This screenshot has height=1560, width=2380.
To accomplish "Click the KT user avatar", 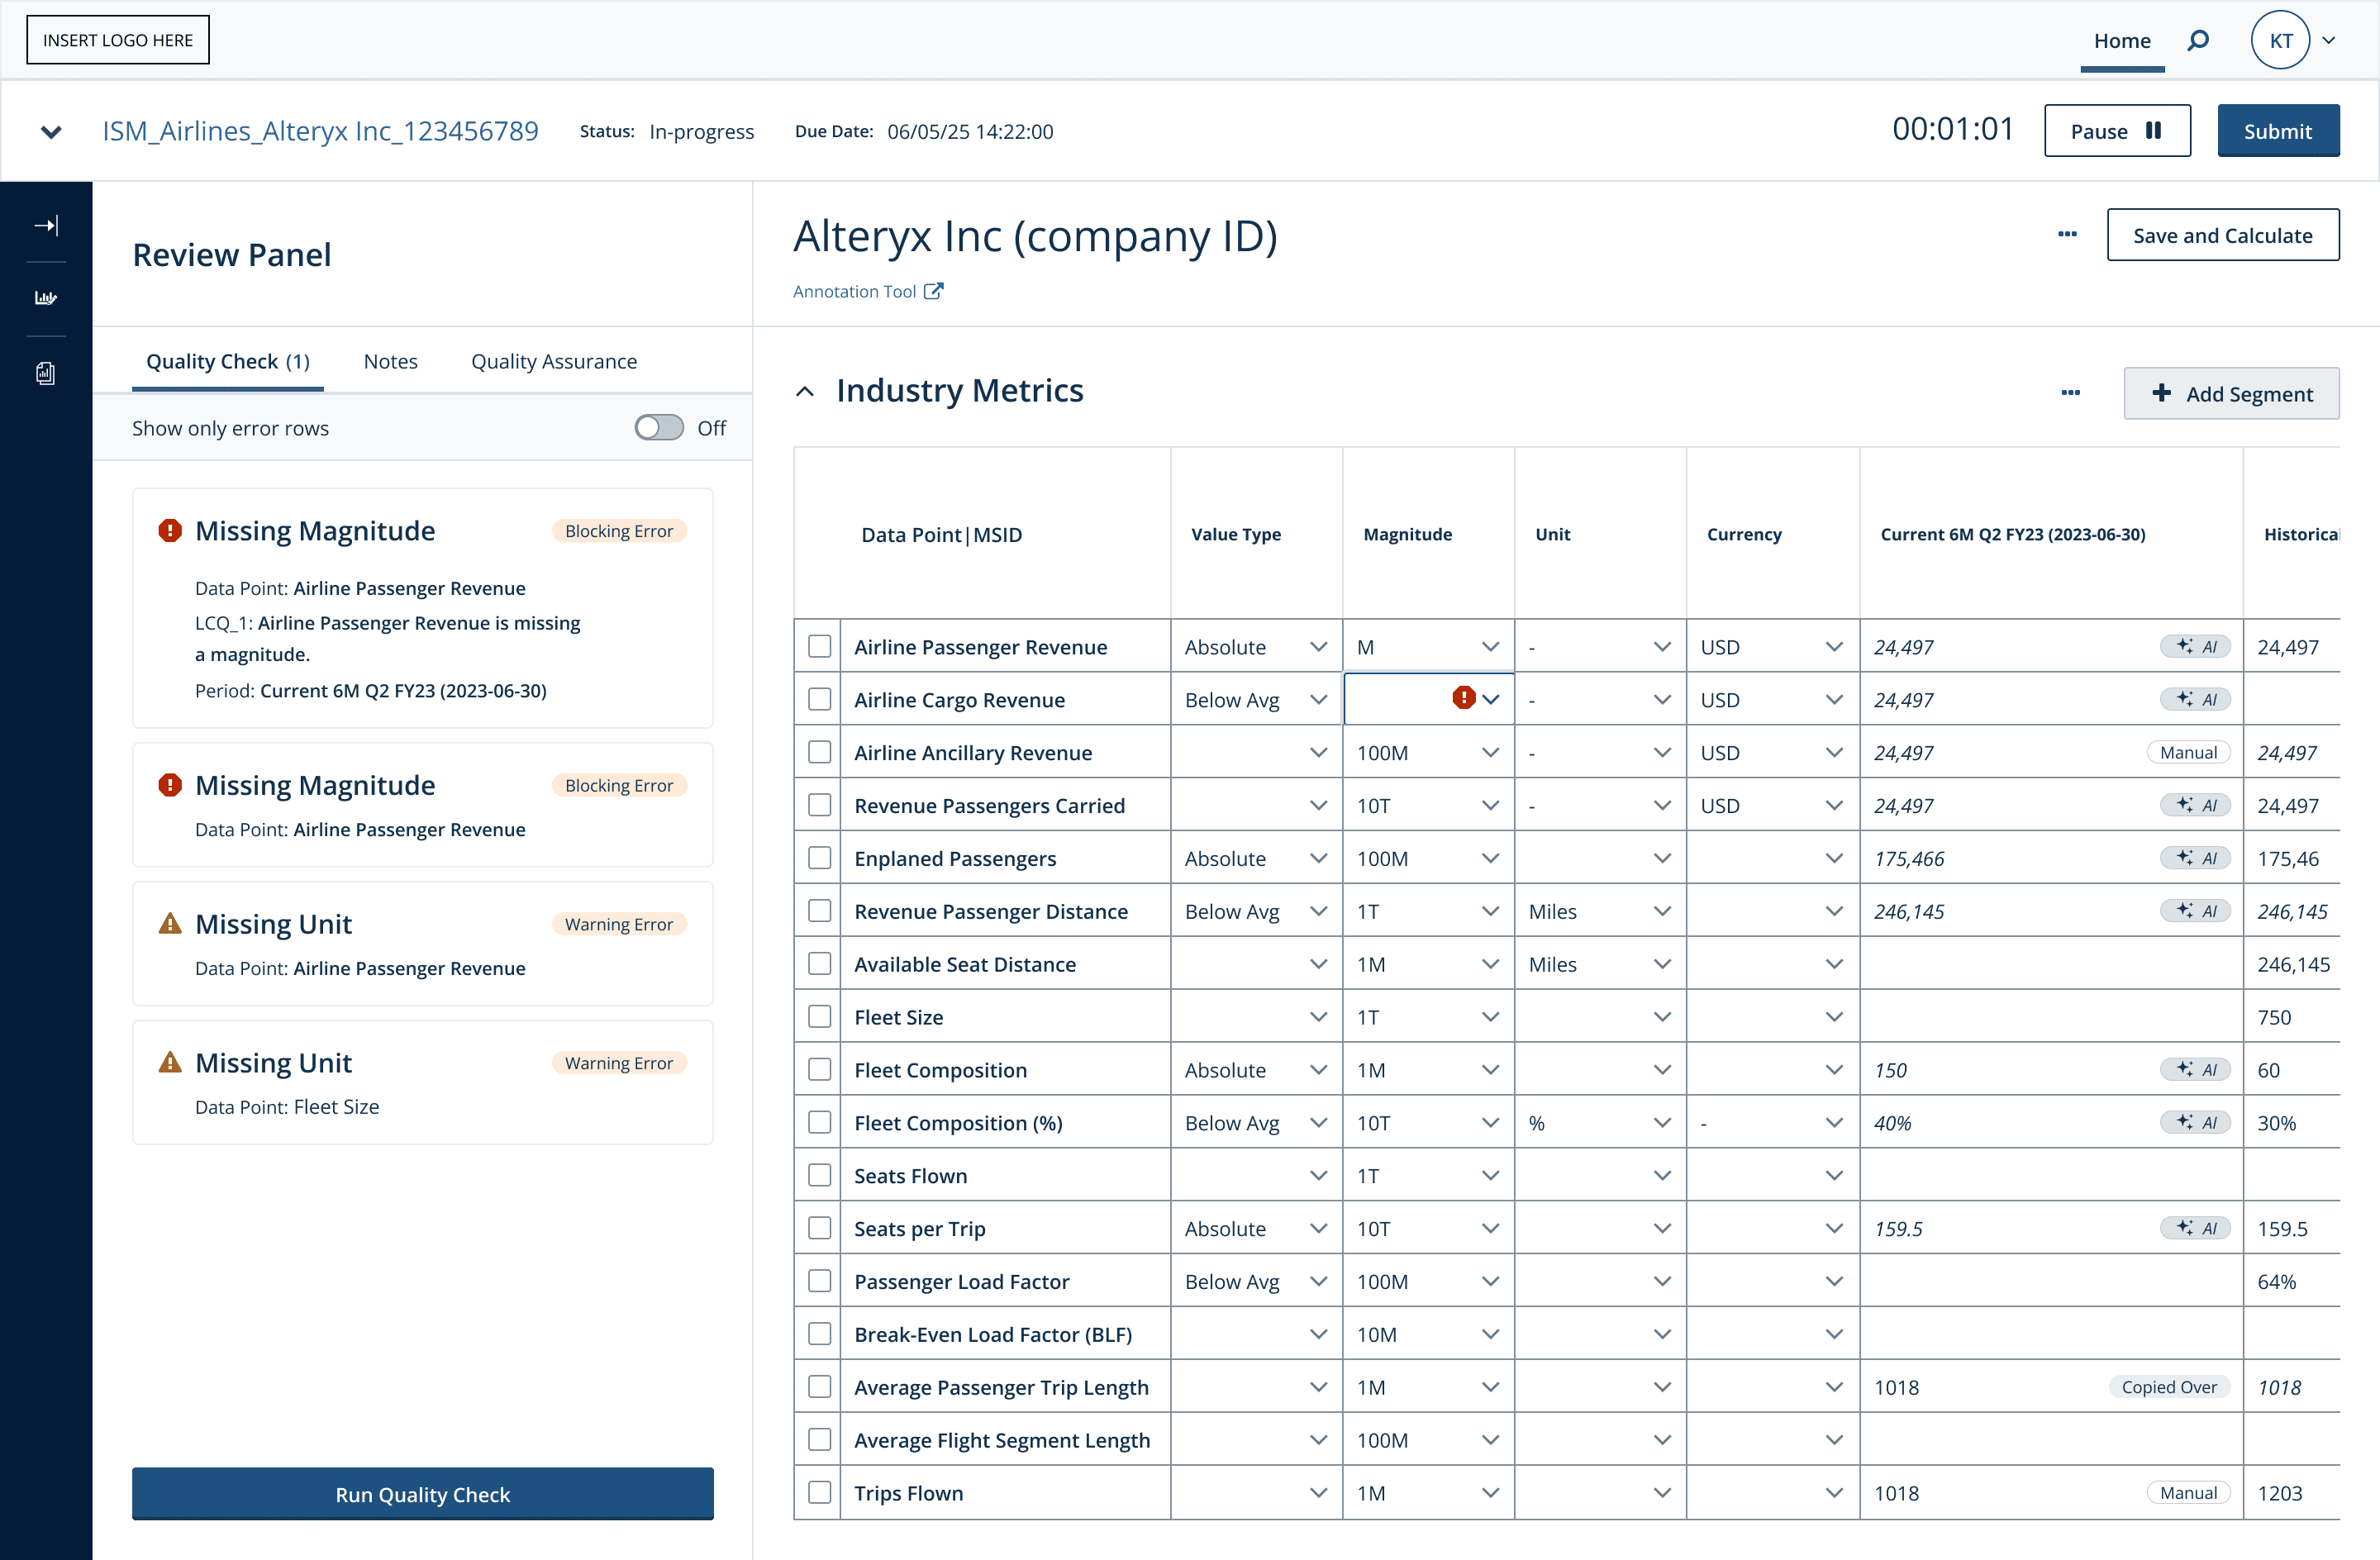I will coord(2280,40).
